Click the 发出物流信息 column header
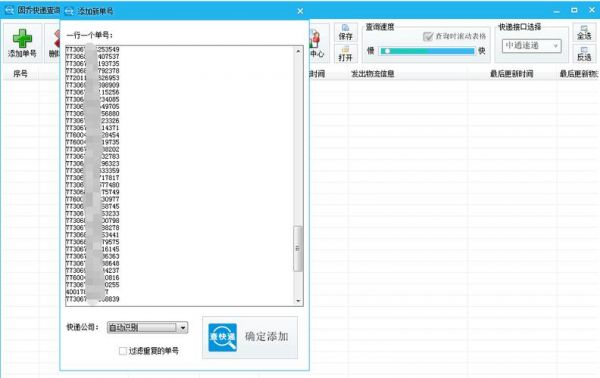The height and width of the screenshot is (378, 600). point(373,74)
